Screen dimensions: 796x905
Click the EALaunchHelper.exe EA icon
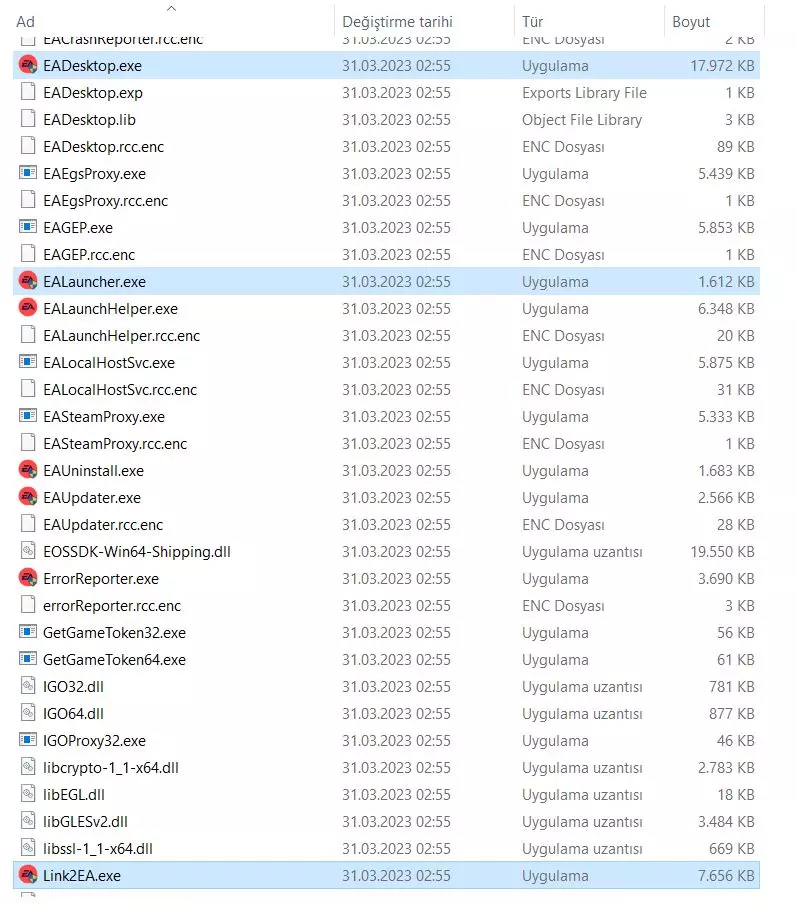tap(28, 308)
